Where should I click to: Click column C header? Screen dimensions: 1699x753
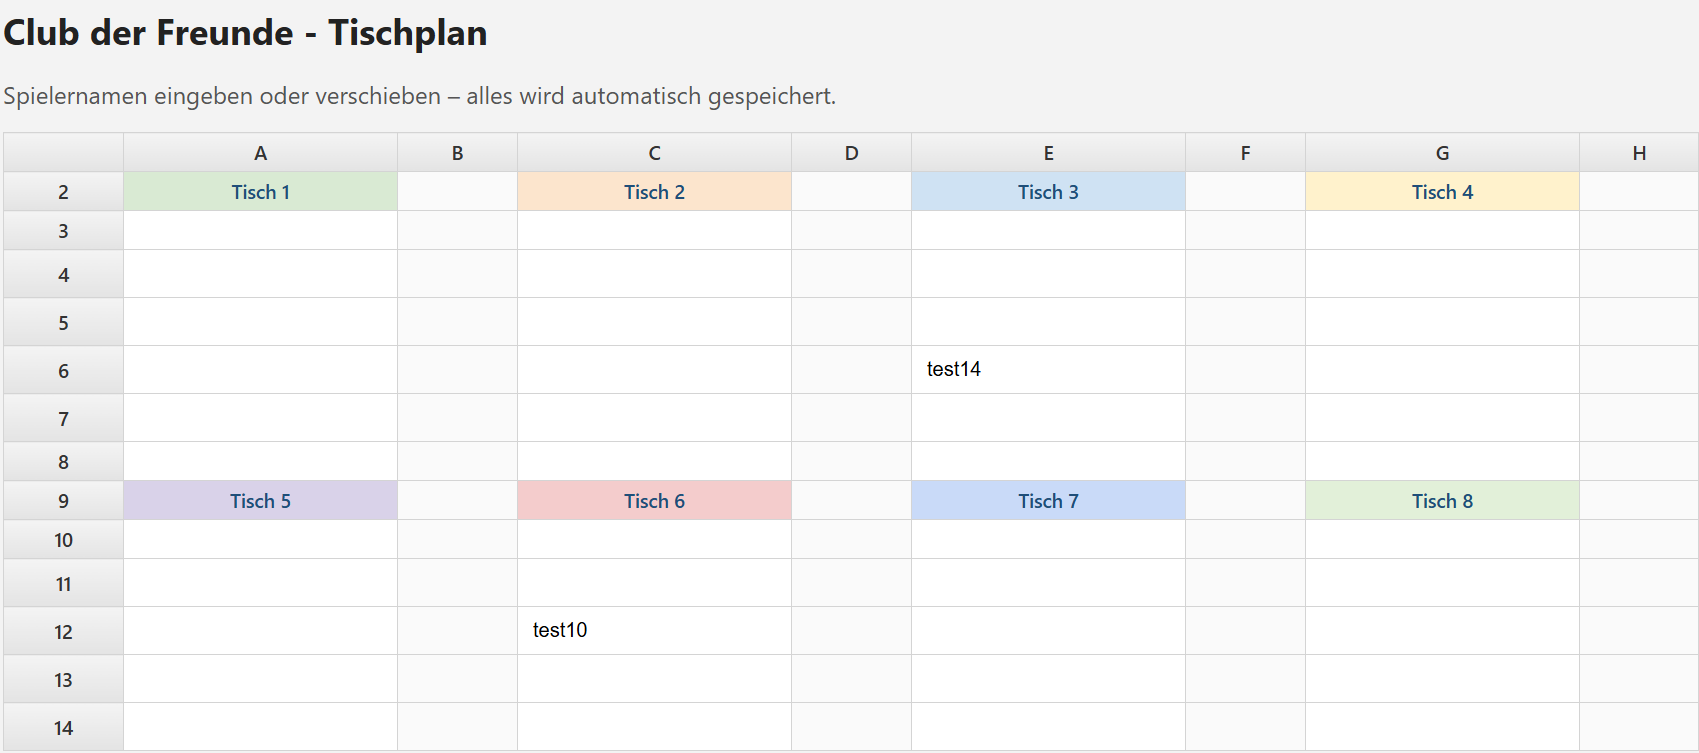click(x=654, y=152)
